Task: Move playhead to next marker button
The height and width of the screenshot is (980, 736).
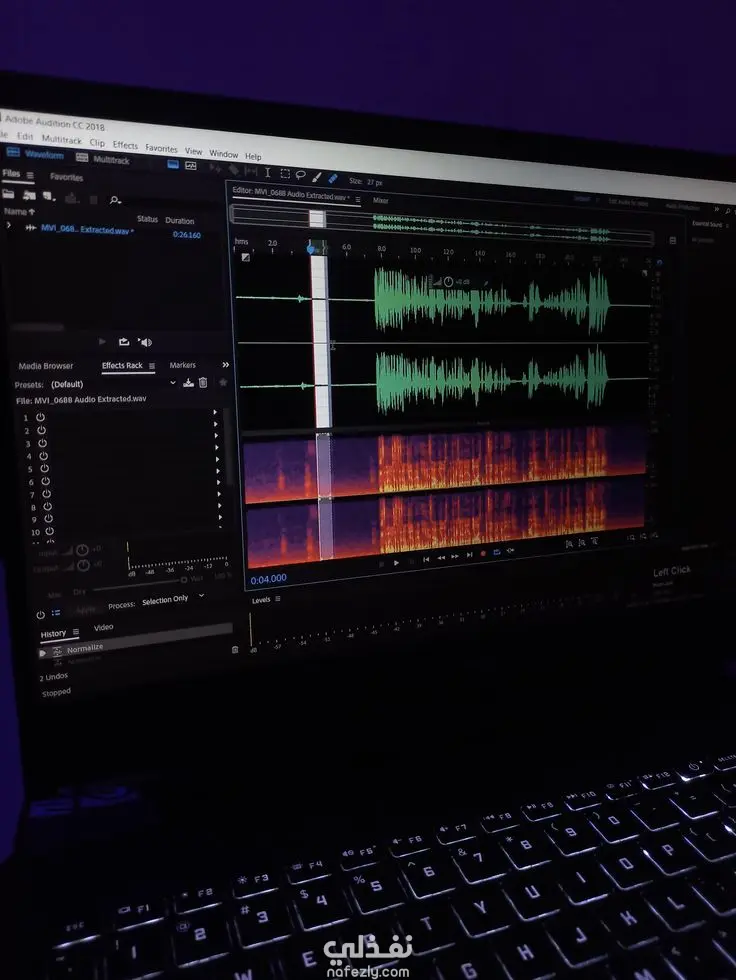Action: [469, 555]
